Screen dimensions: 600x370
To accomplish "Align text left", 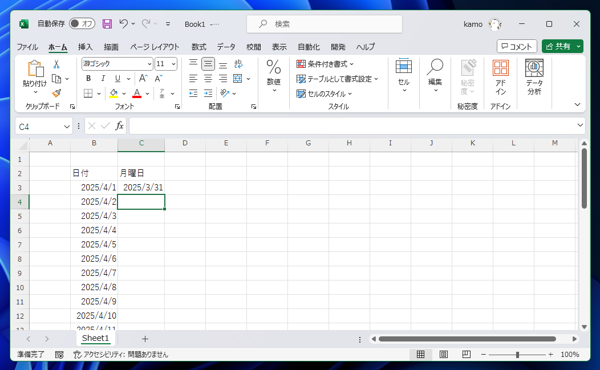I will [193, 78].
